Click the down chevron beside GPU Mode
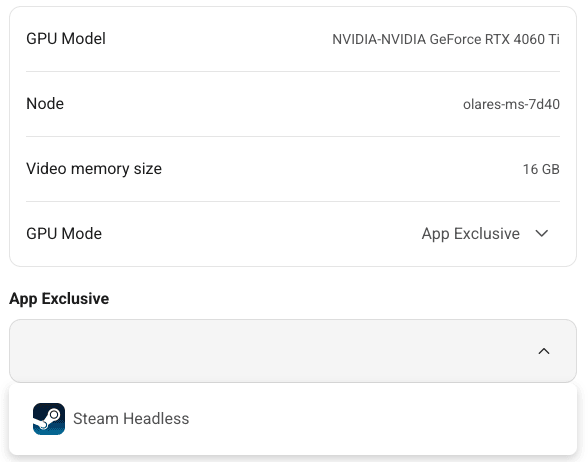Image resolution: width=588 pixels, height=462 pixels. (542, 234)
